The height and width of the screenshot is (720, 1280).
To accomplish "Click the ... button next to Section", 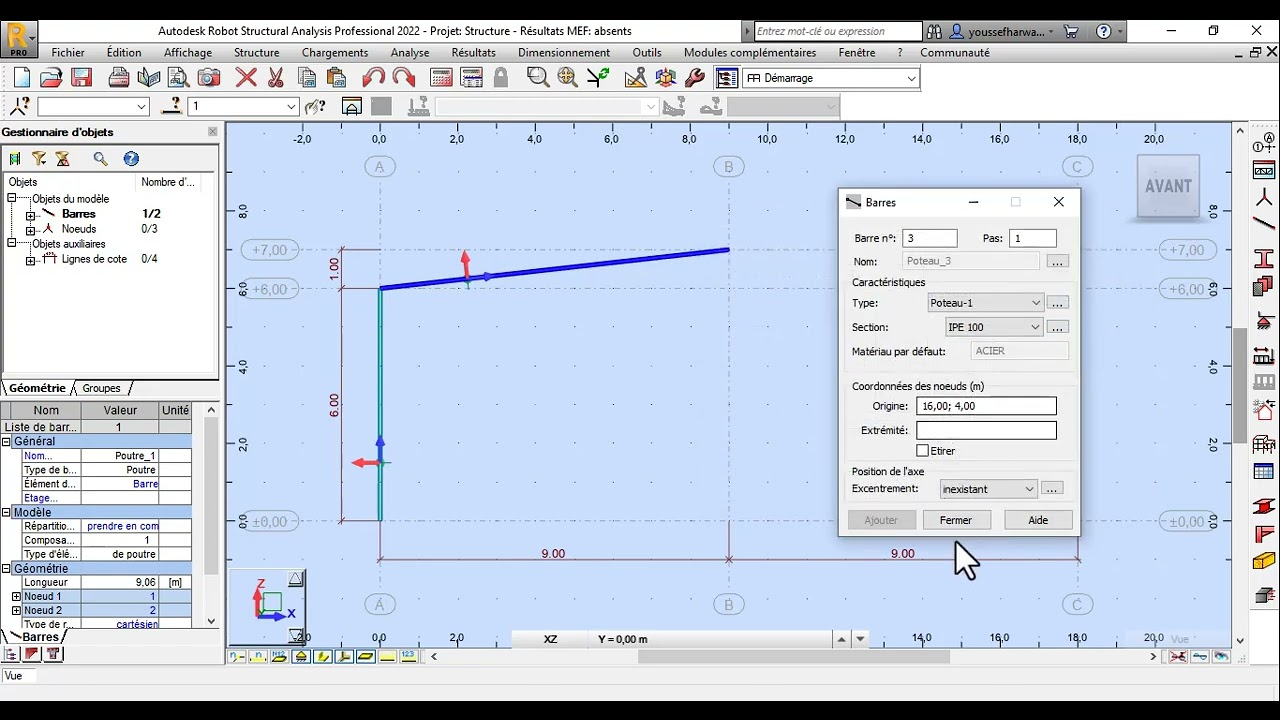I will click(x=1057, y=327).
